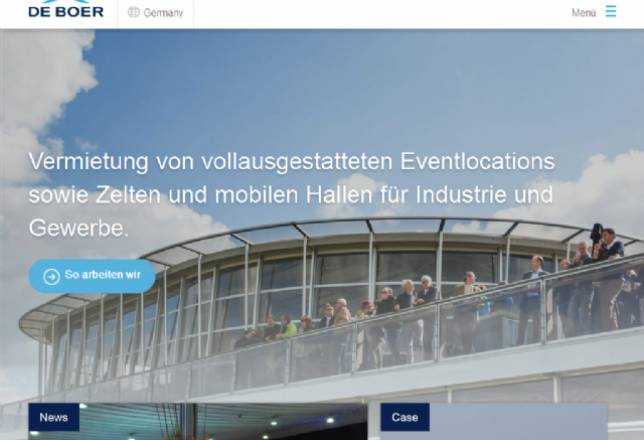Viewport: 644px width, 440px height.
Task: Open the hamburger menu icon
Action: 611,11
